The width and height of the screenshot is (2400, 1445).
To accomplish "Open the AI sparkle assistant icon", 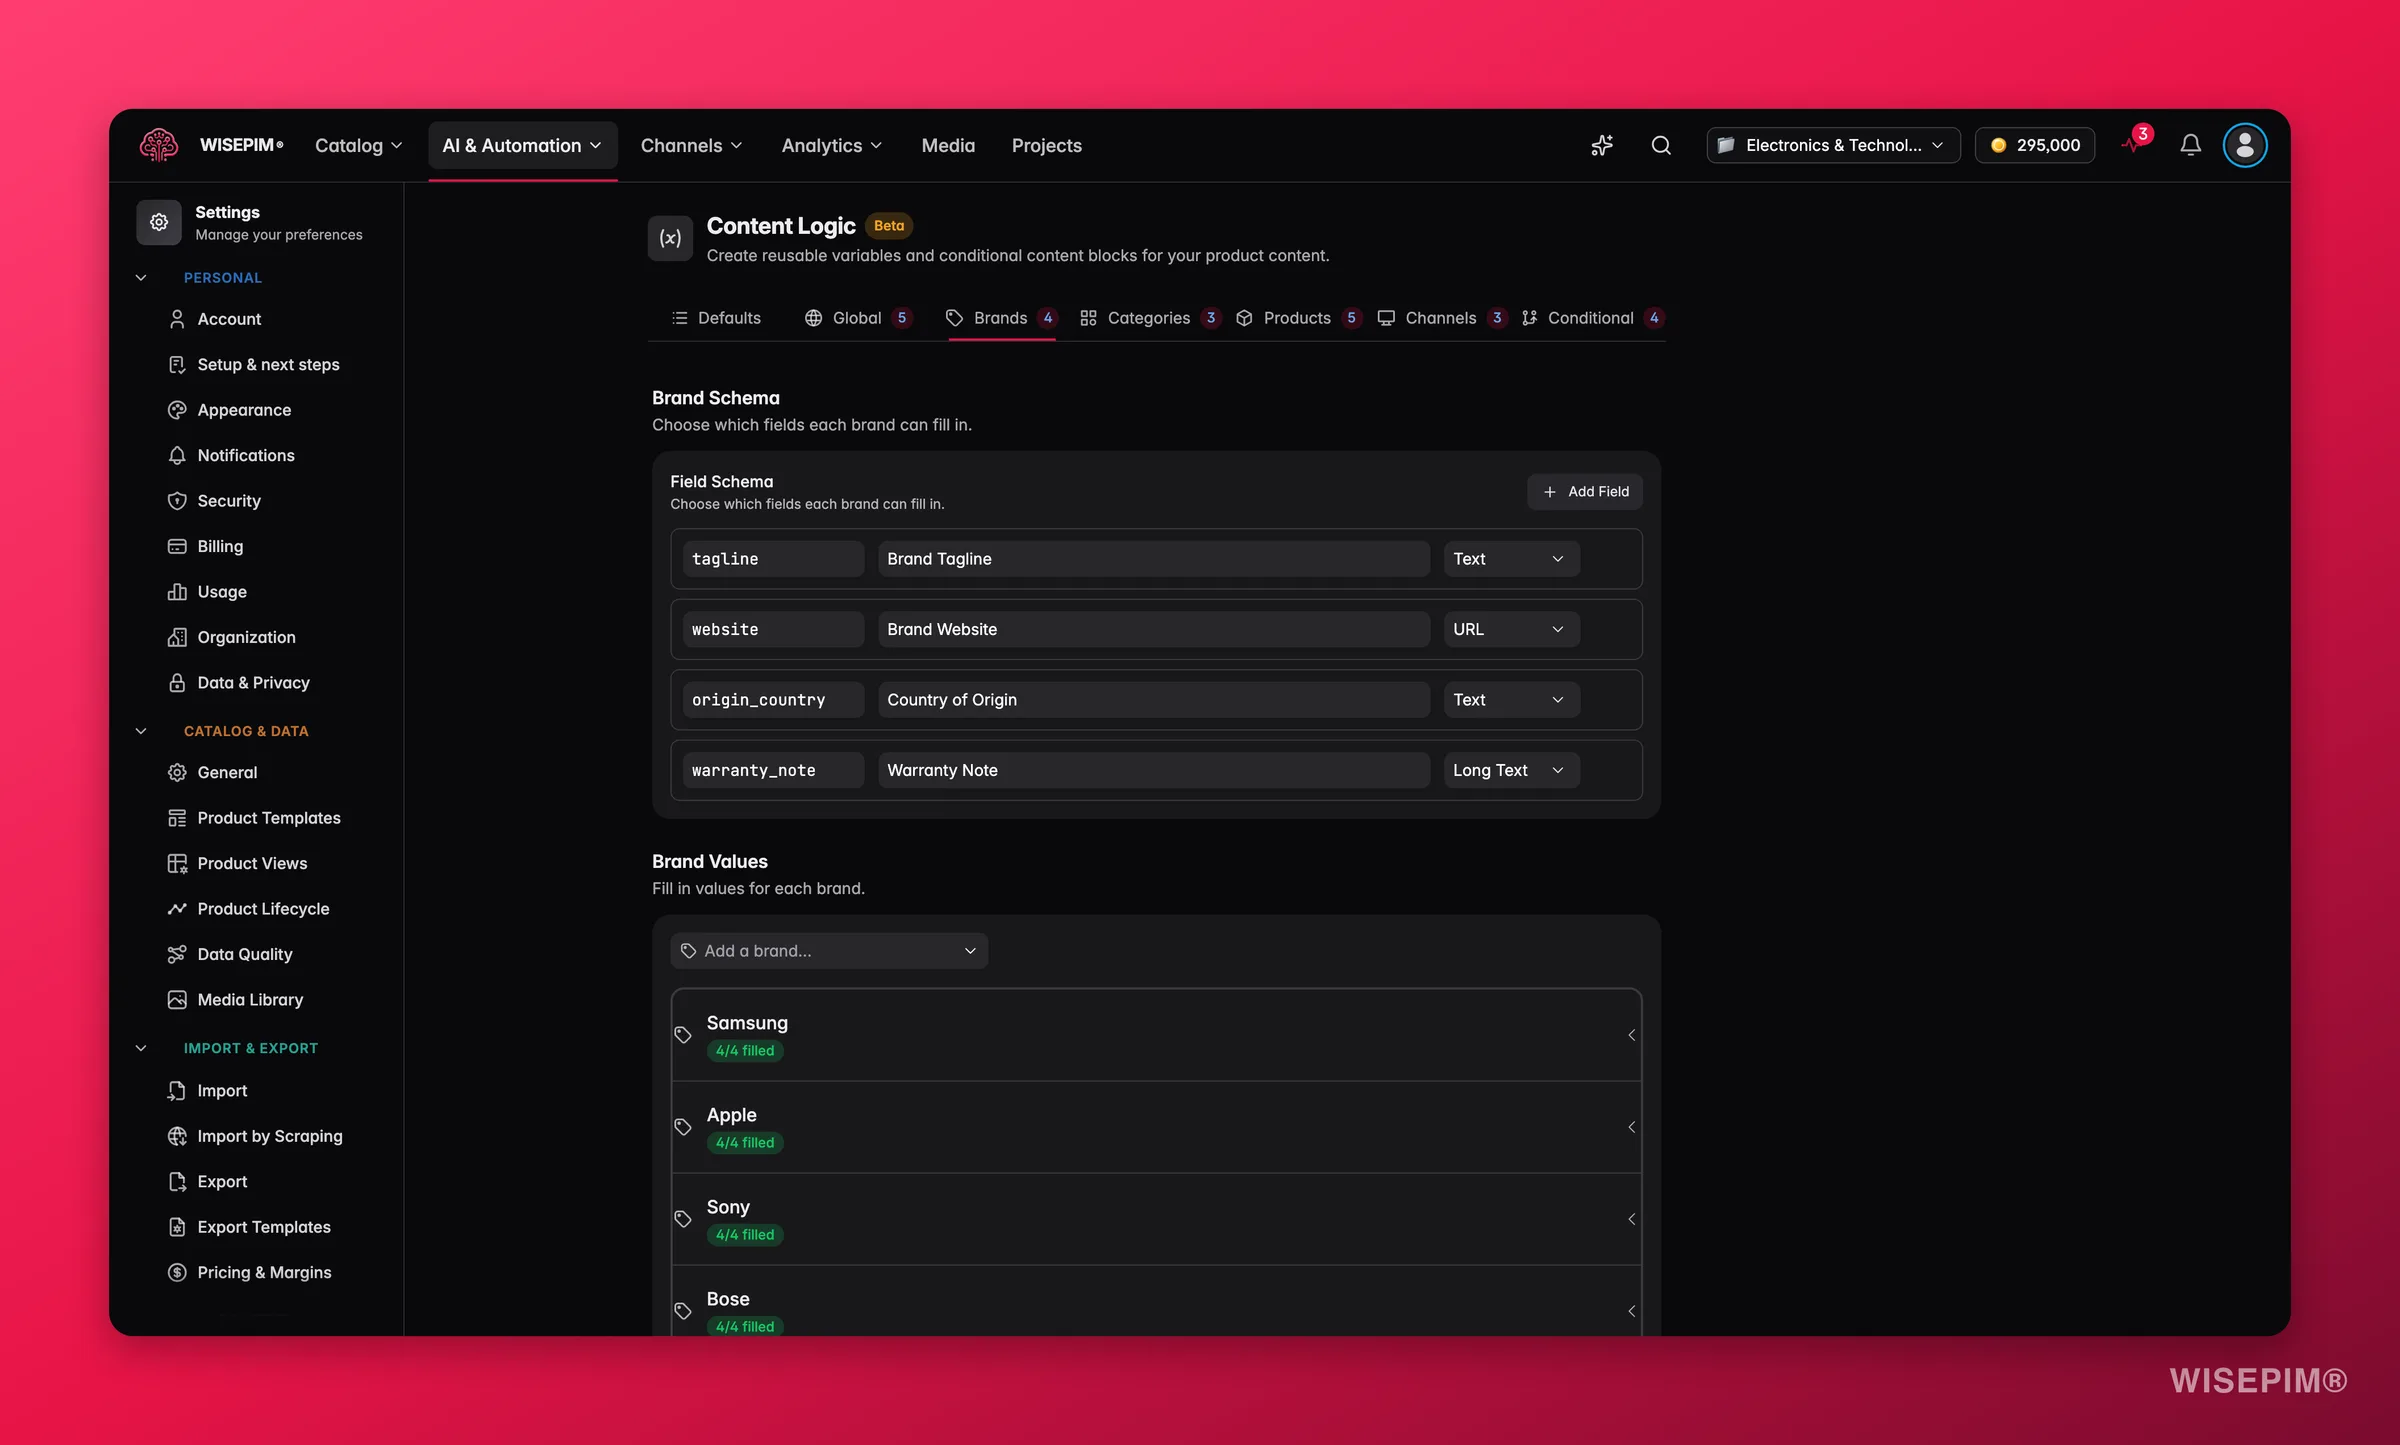I will 1602,145.
